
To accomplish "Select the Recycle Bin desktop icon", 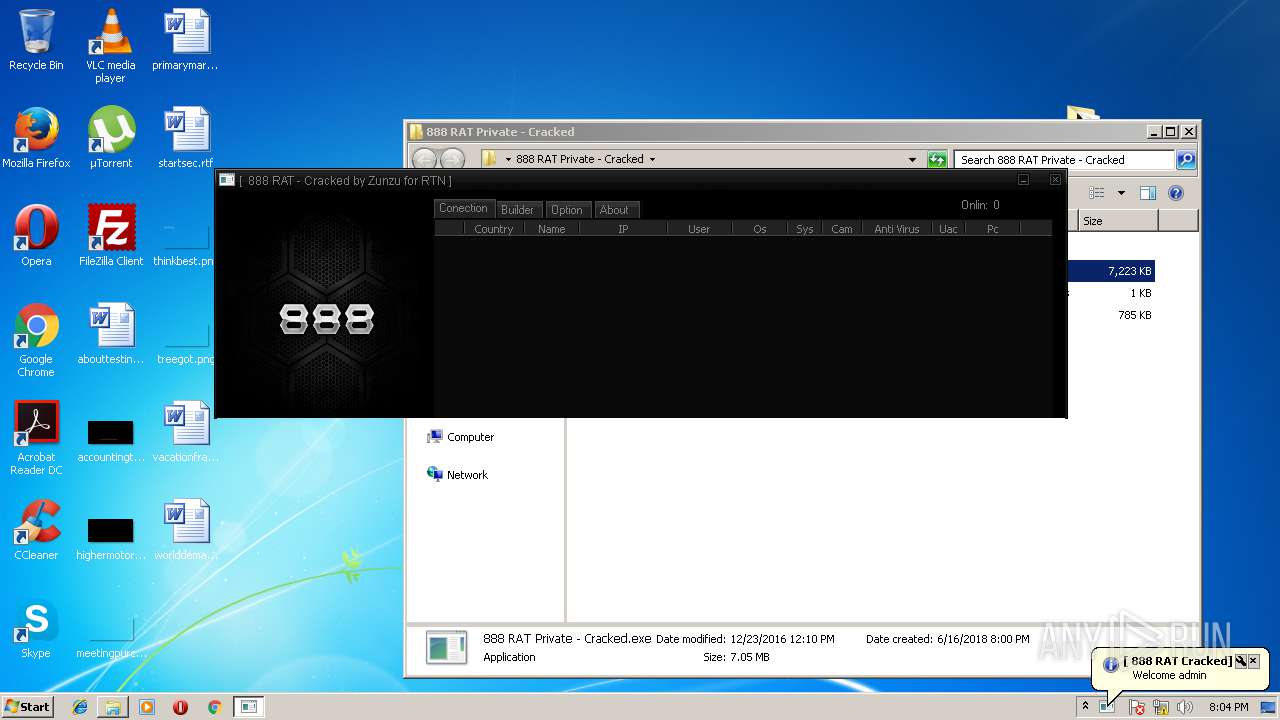I will click(x=36, y=40).
